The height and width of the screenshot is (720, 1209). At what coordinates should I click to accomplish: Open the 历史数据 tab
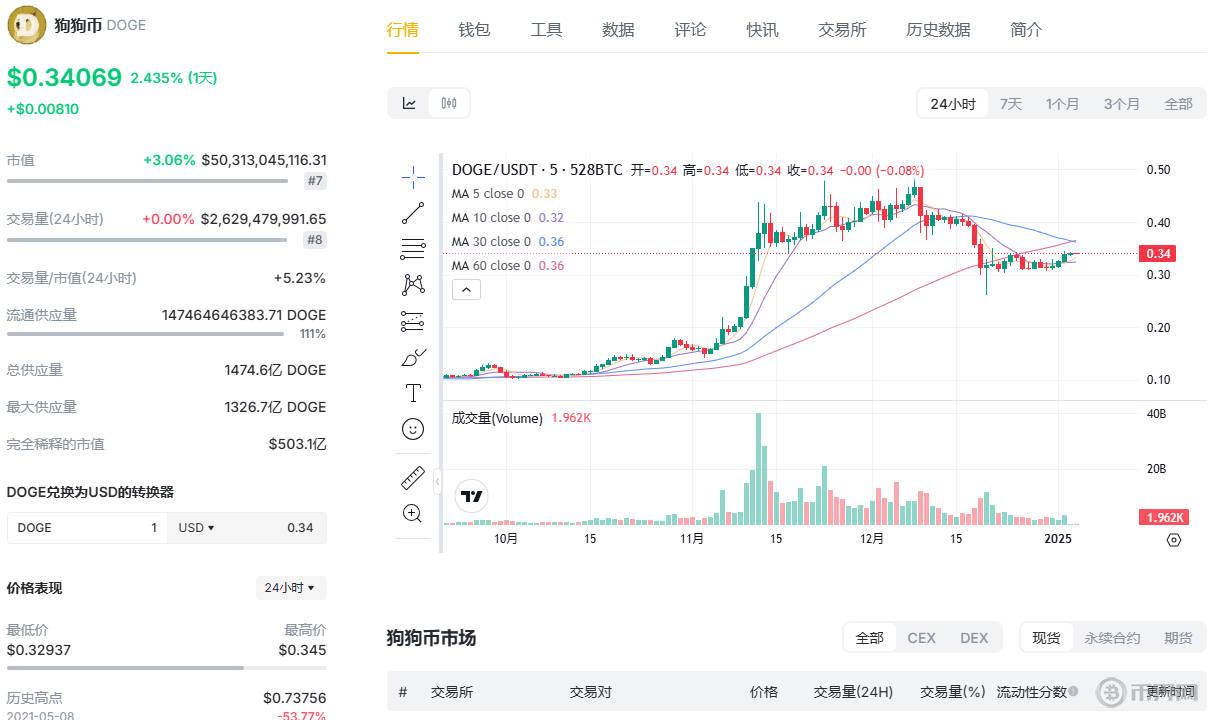[x=937, y=30]
